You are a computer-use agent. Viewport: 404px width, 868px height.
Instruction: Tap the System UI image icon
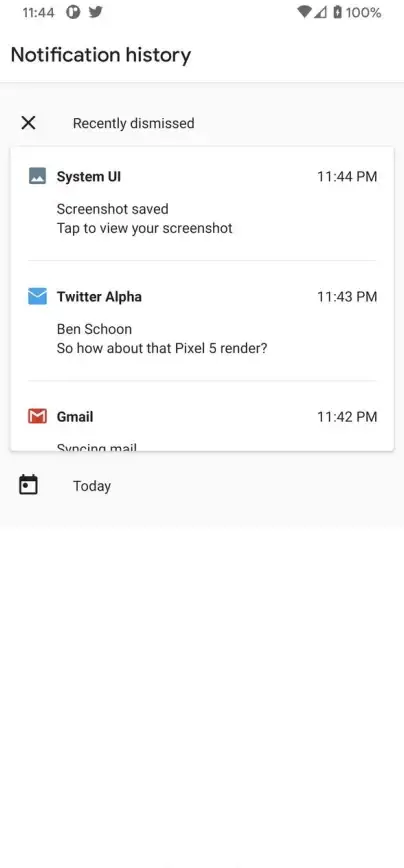pos(37,176)
